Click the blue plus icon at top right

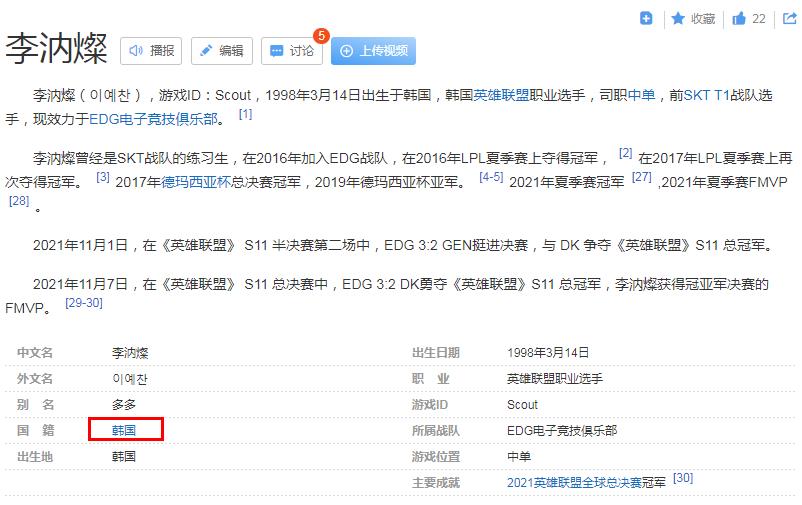point(647,18)
